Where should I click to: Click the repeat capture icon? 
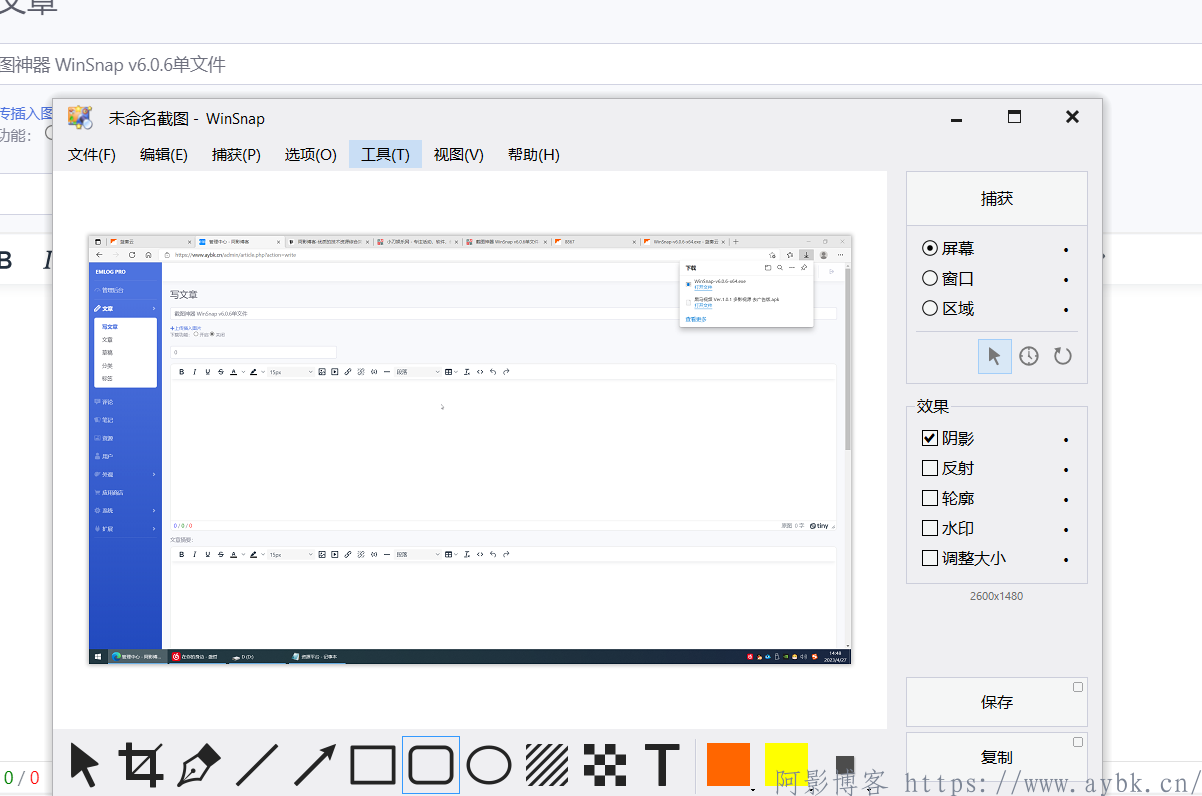[1062, 355]
